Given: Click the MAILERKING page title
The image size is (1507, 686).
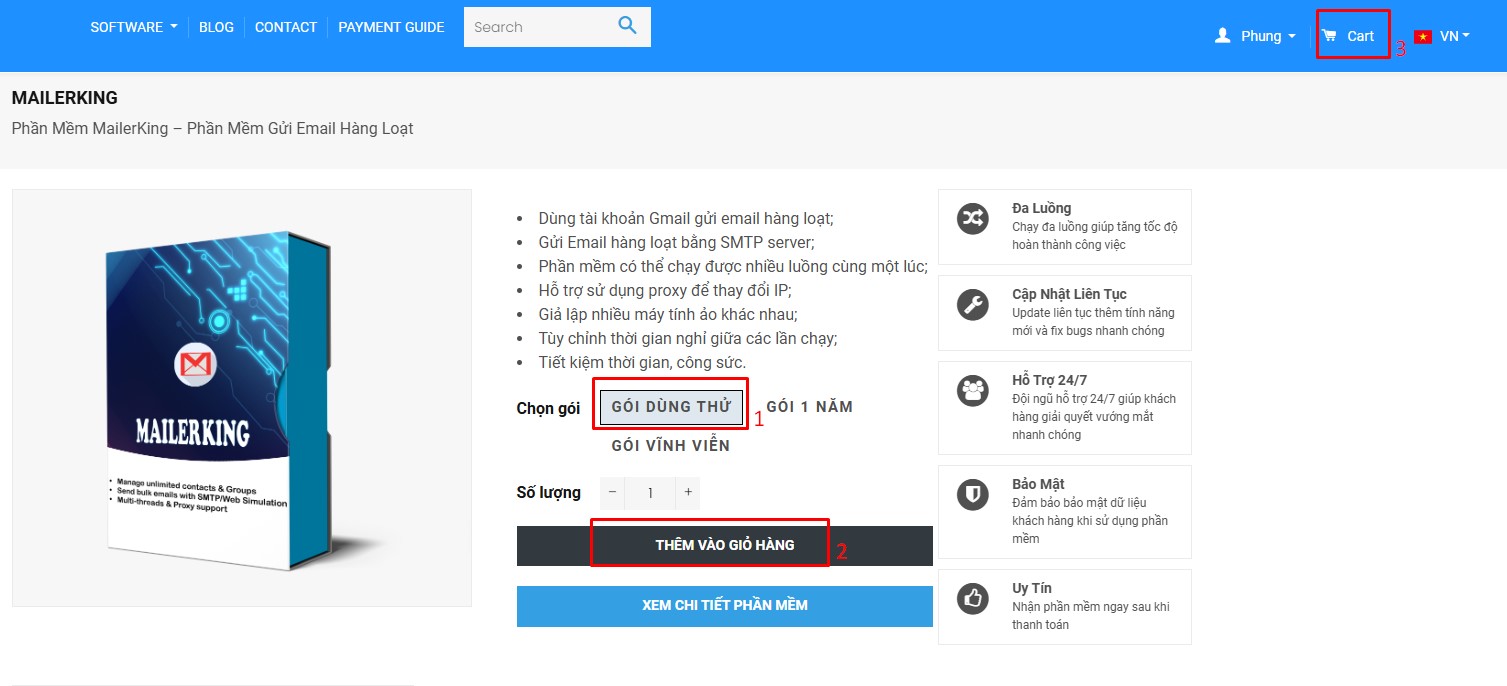Looking at the screenshot, I should [65, 98].
